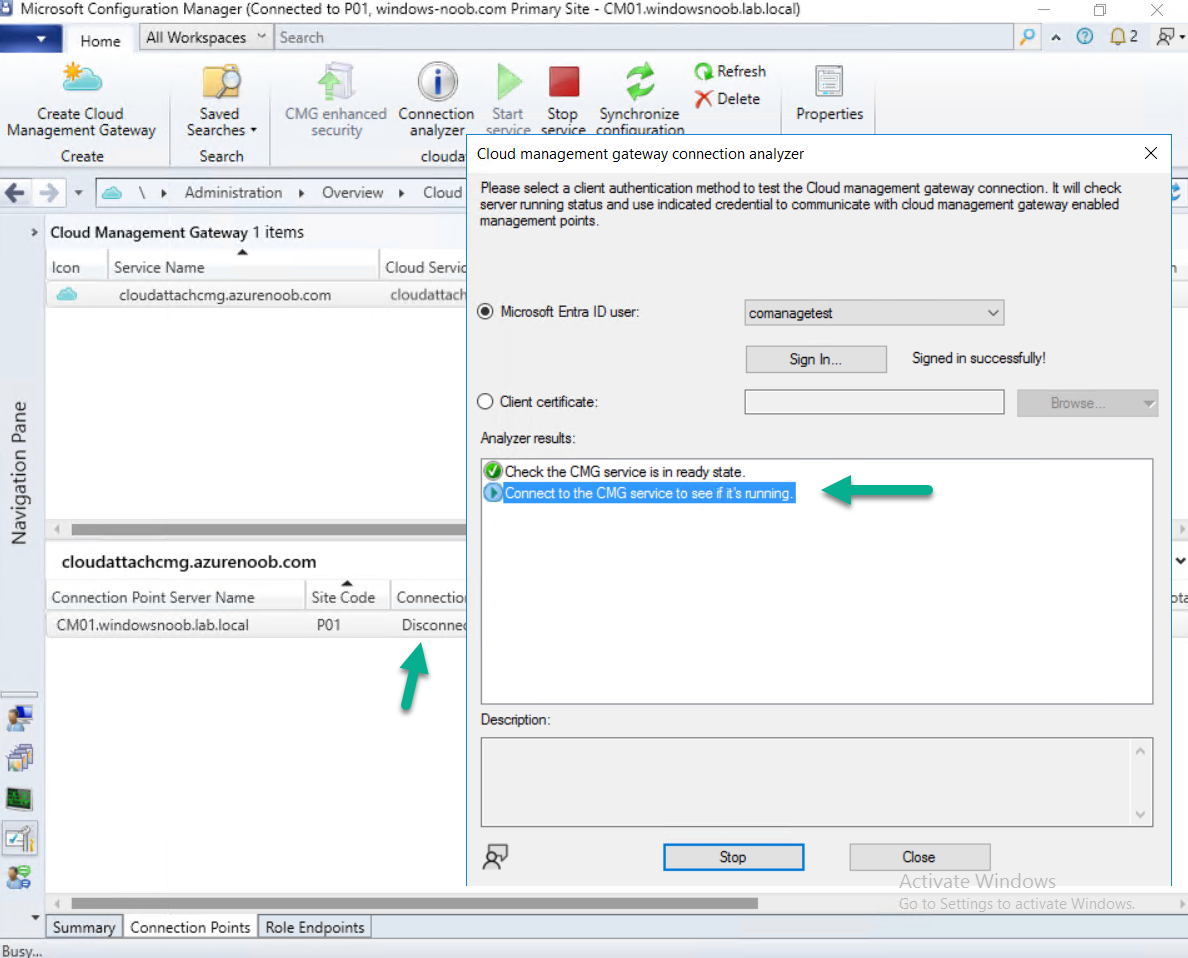
Task: Click the P01 site code cell
Action: click(329, 625)
